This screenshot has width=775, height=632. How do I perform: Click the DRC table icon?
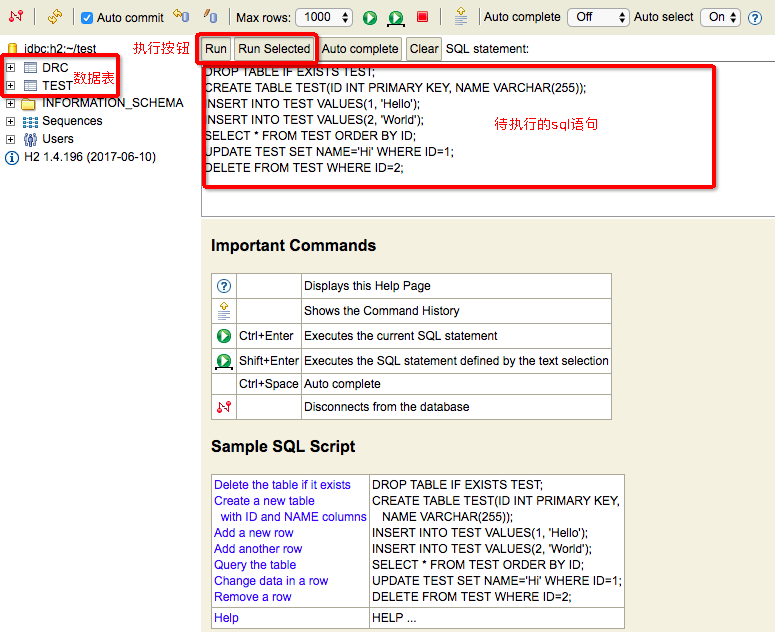tap(30, 67)
